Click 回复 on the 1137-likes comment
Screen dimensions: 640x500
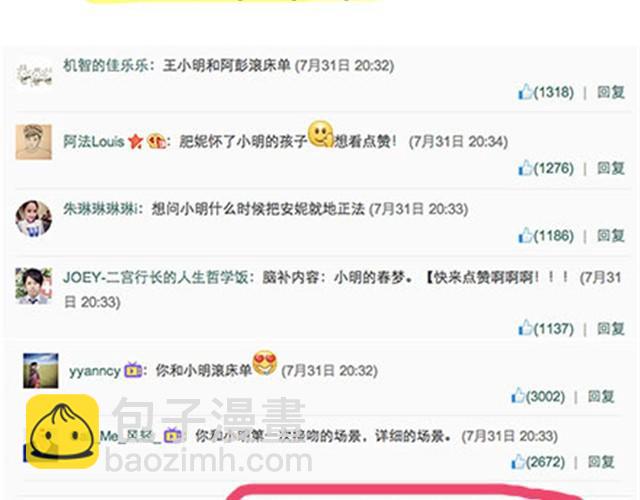611,328
